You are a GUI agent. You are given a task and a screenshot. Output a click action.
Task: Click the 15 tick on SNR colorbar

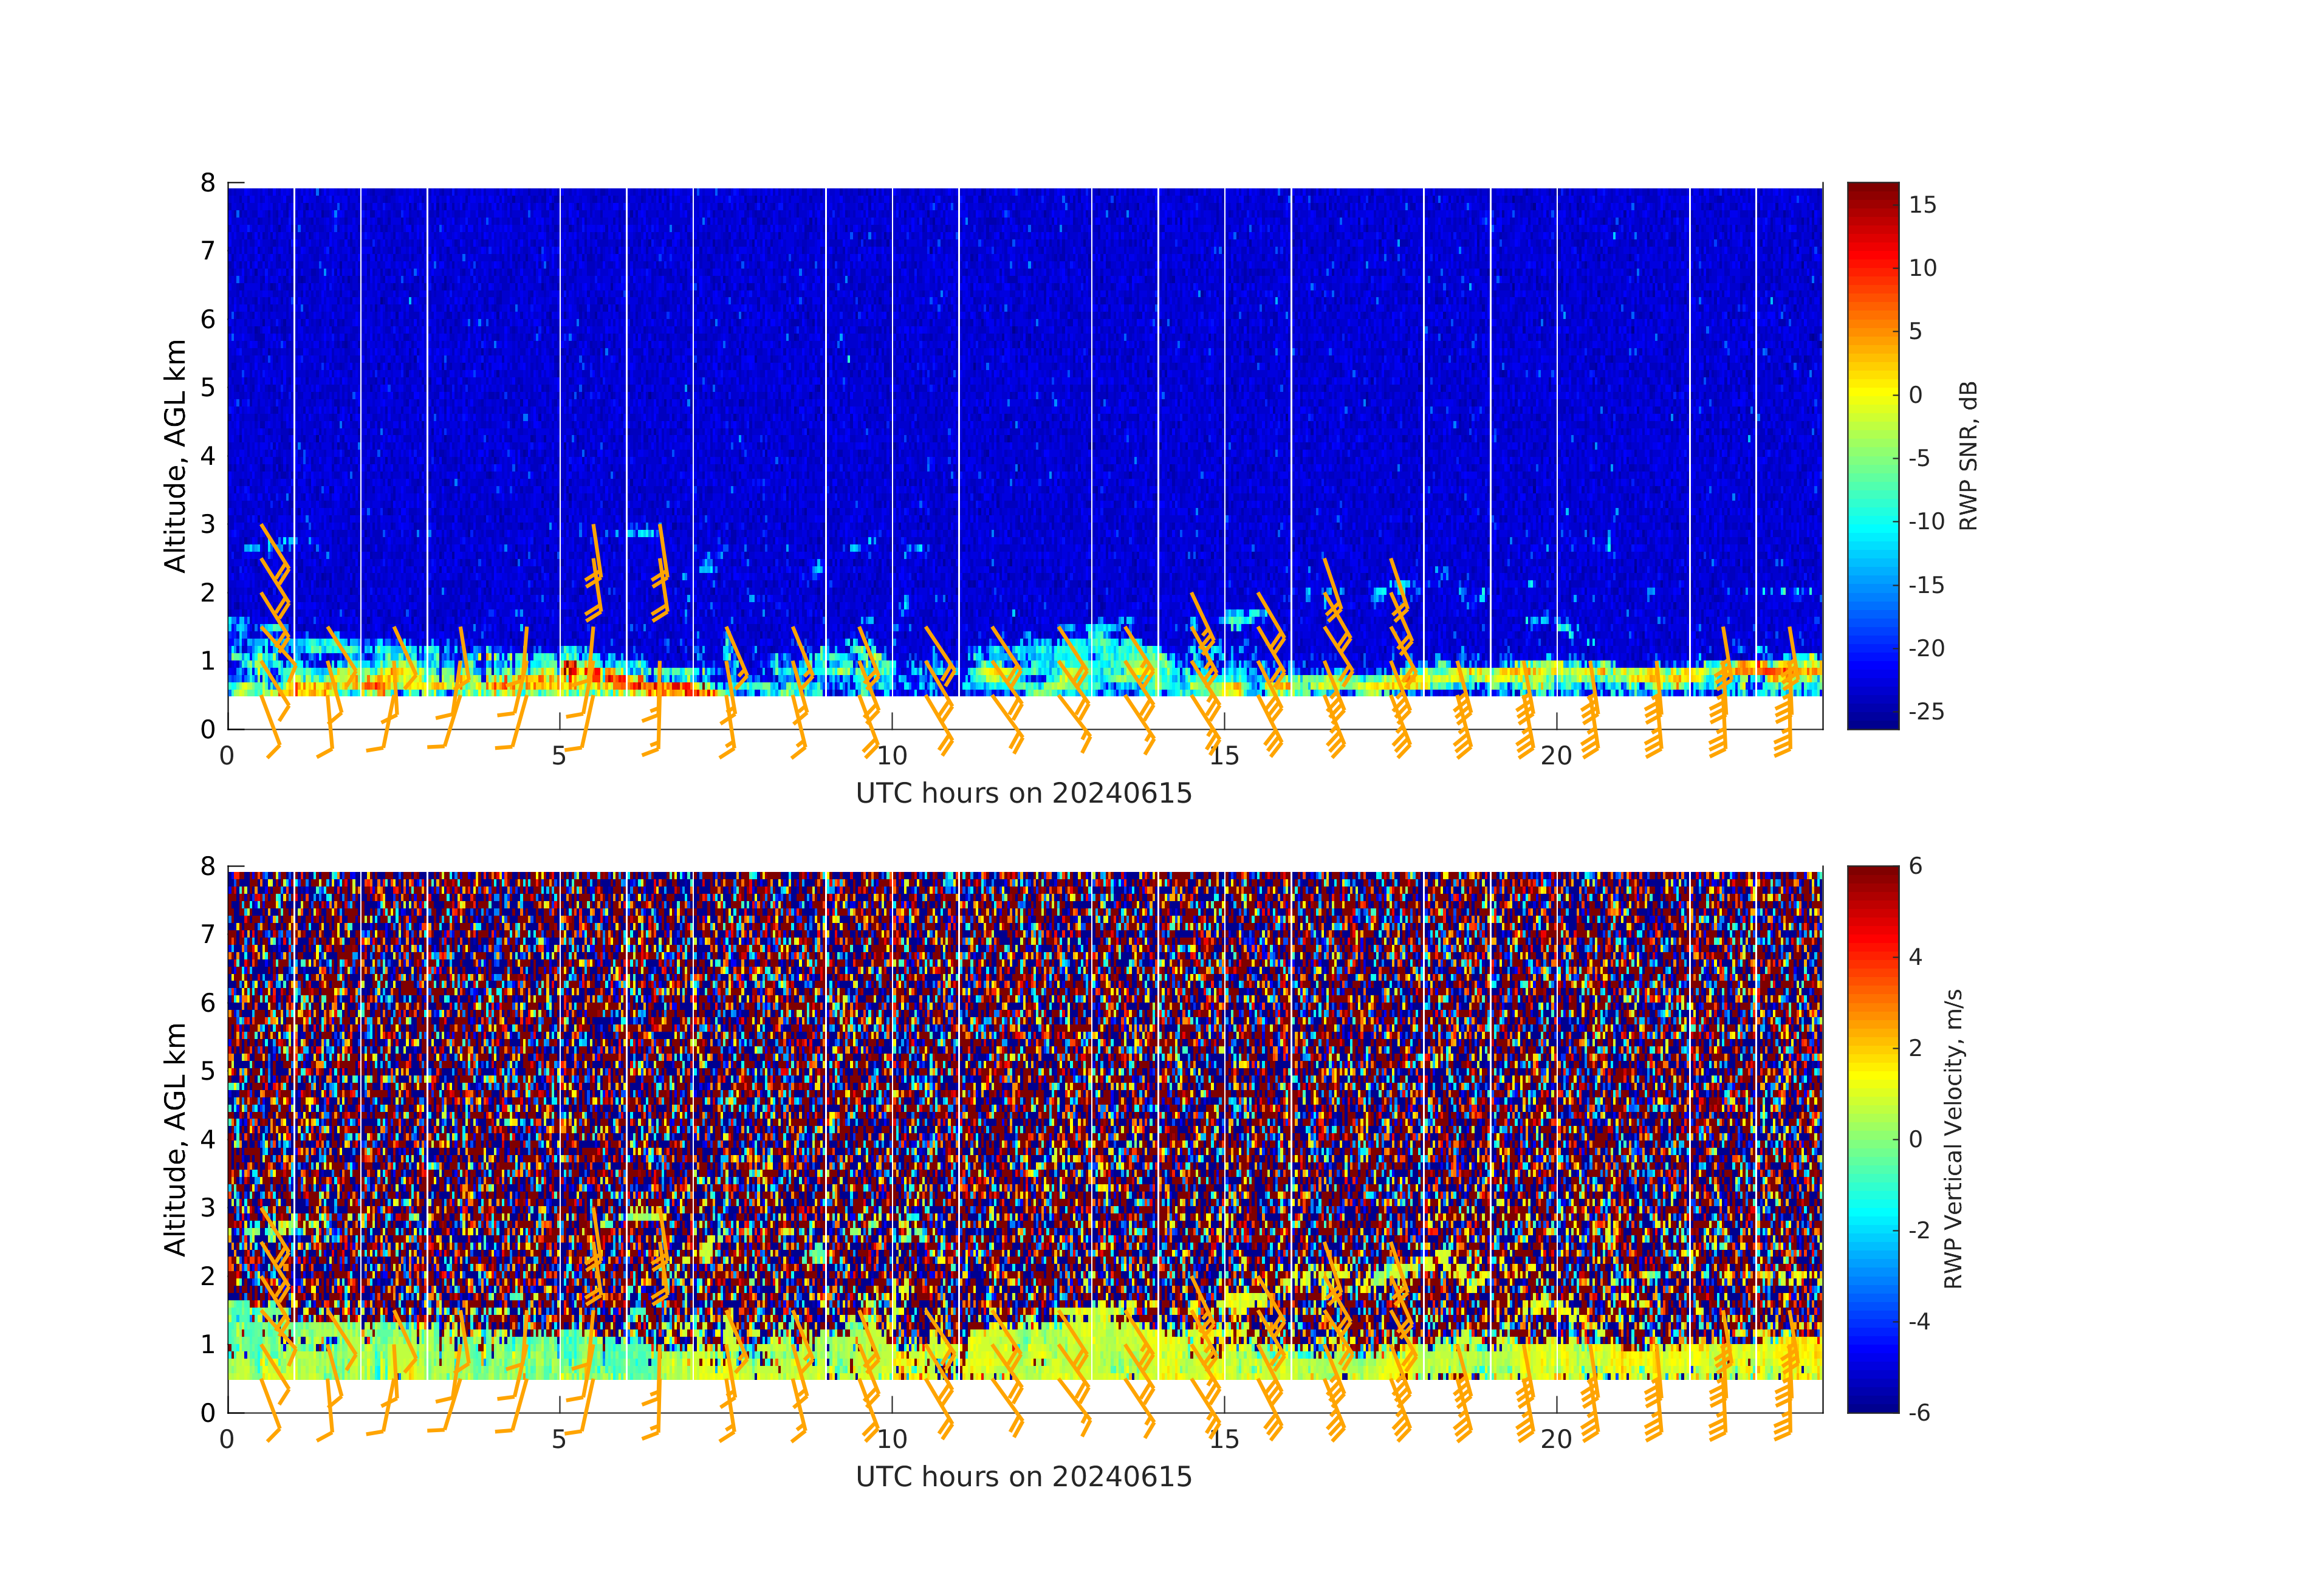1922,205
